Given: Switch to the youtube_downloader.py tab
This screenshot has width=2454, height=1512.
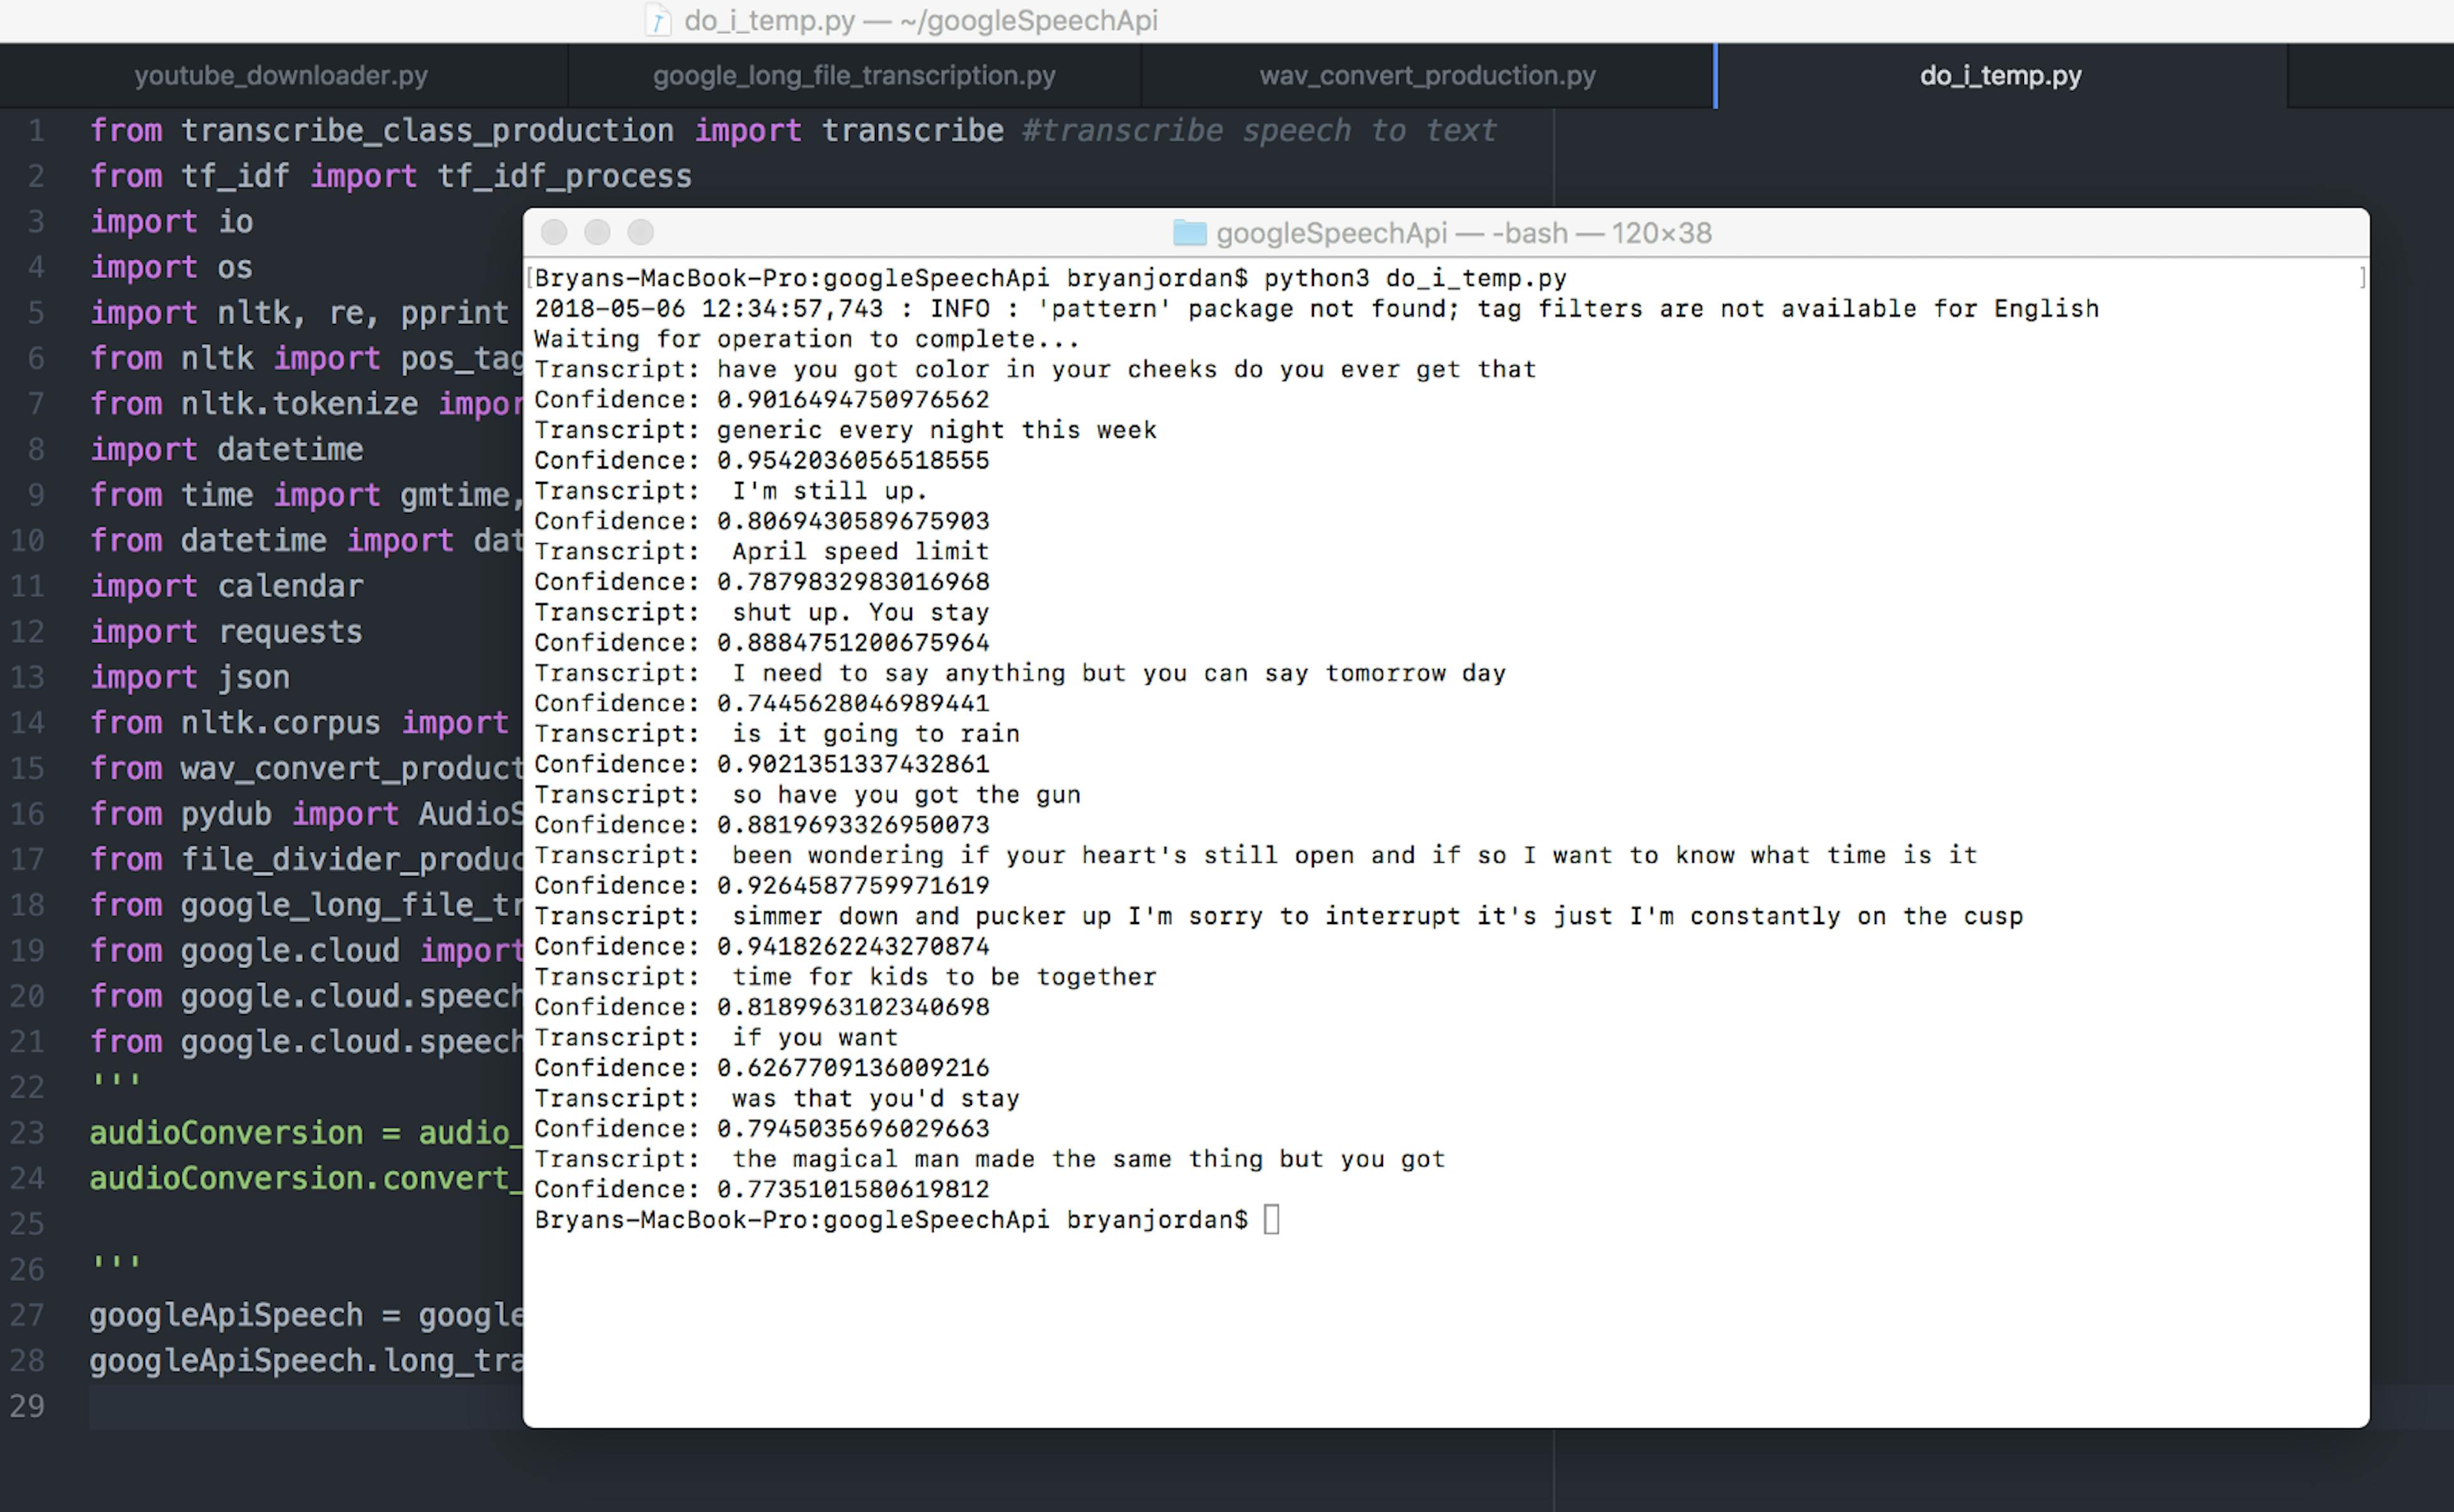Looking at the screenshot, I should 281,76.
